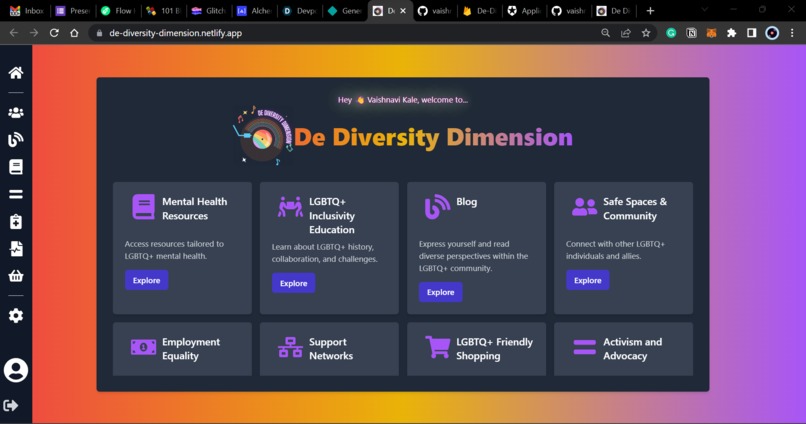Viewport: 806px width, 424px height.
Task: Click the LGBTQ+ Friendly Shopping cart icon
Action: point(437,347)
